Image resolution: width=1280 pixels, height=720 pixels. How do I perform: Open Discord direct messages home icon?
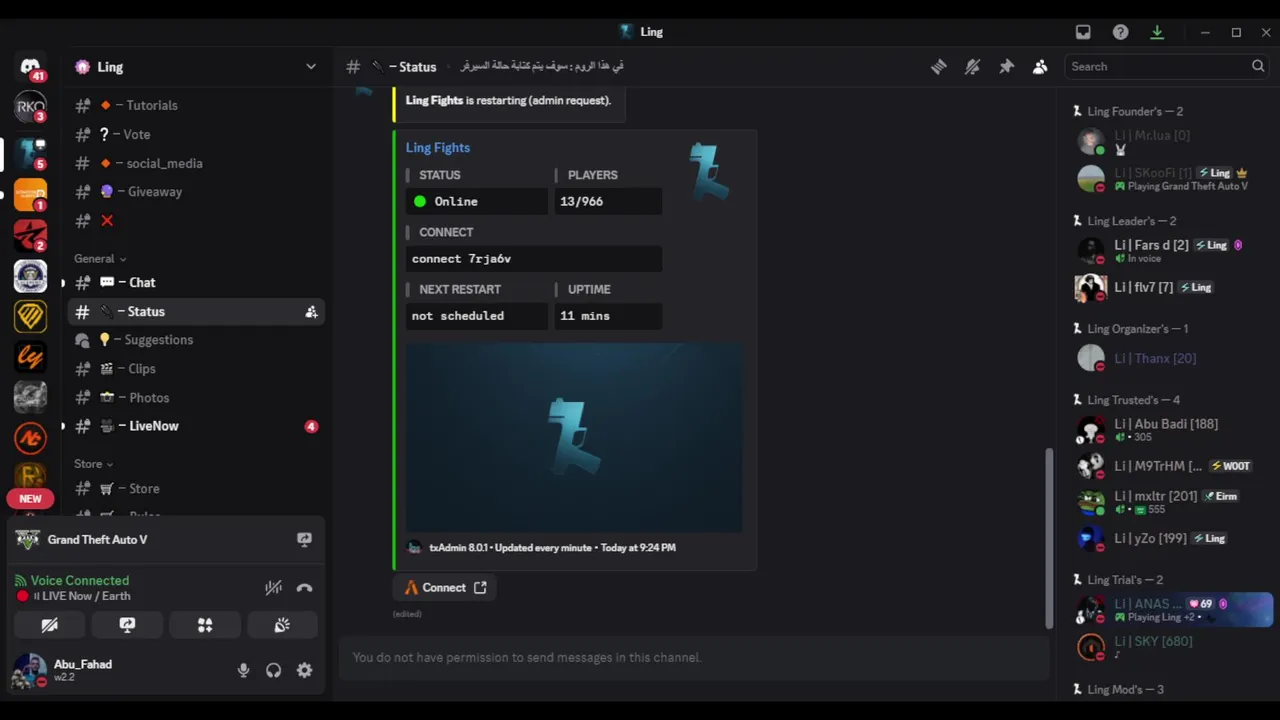(x=30, y=67)
